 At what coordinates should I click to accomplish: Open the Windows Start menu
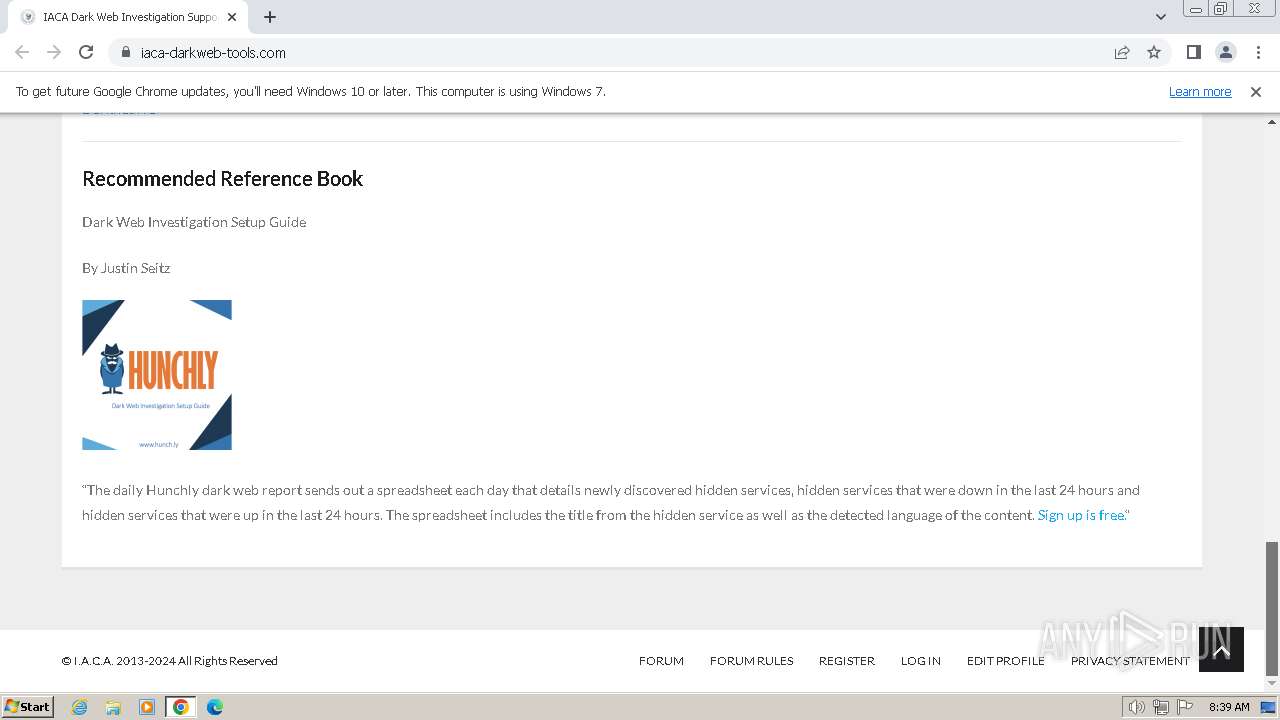[x=27, y=706]
